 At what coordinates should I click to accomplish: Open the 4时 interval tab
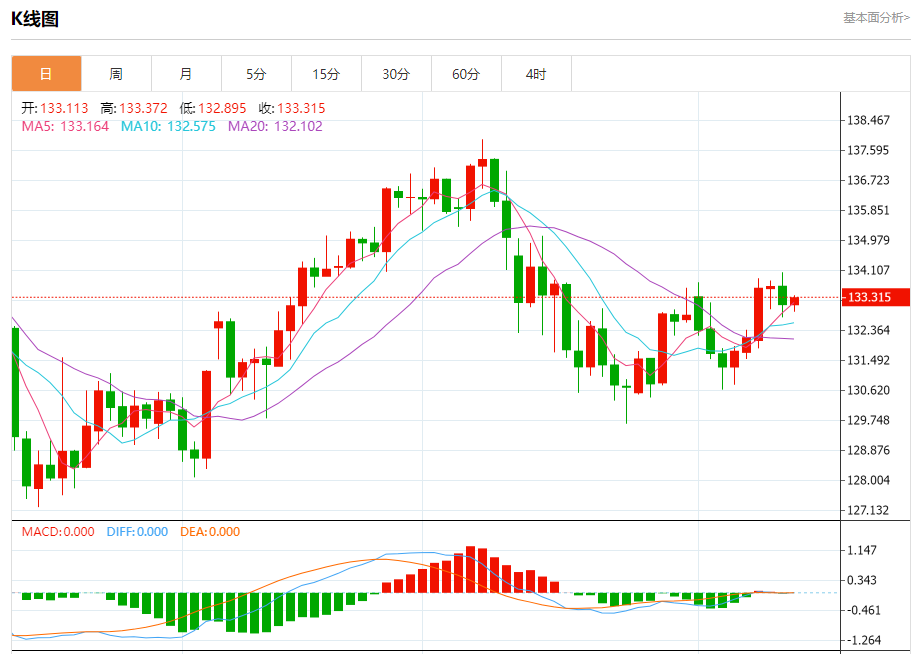536,74
